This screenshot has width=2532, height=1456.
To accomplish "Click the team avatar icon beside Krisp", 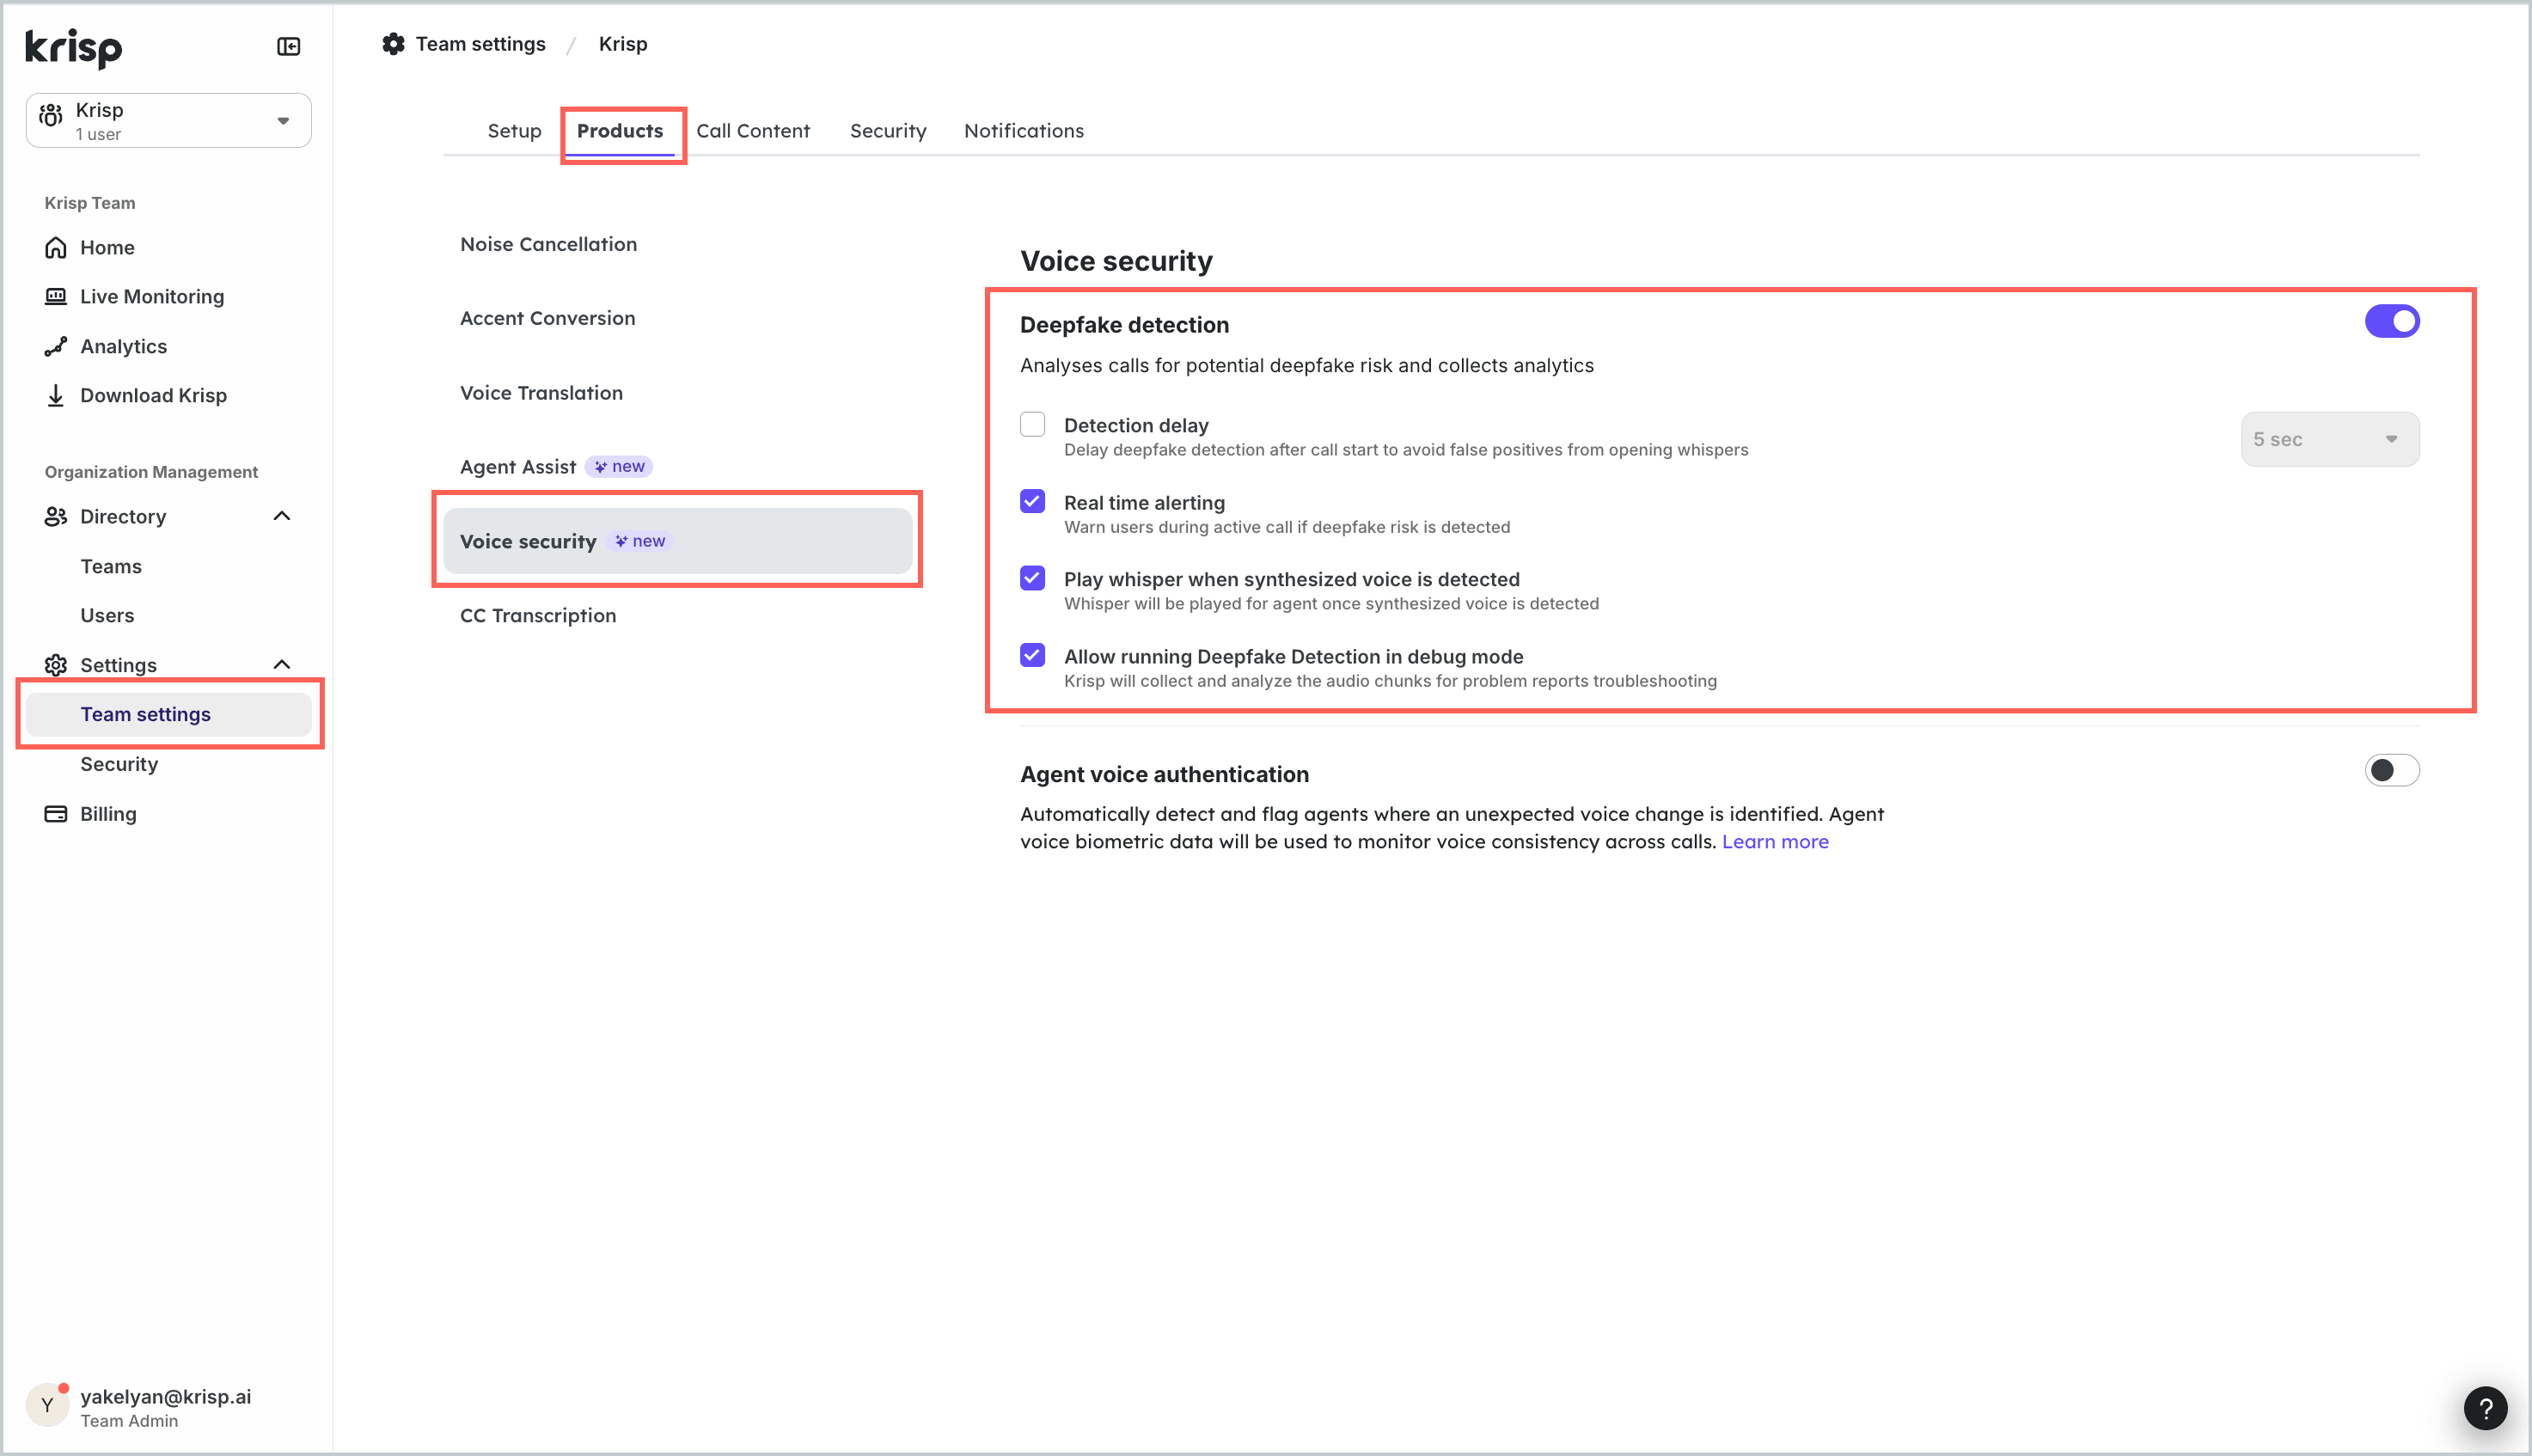I will coord(51,116).
